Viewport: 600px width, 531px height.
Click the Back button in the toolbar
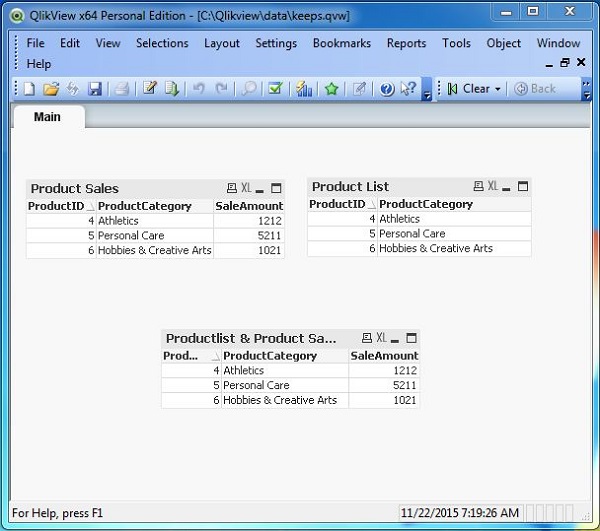click(x=536, y=89)
